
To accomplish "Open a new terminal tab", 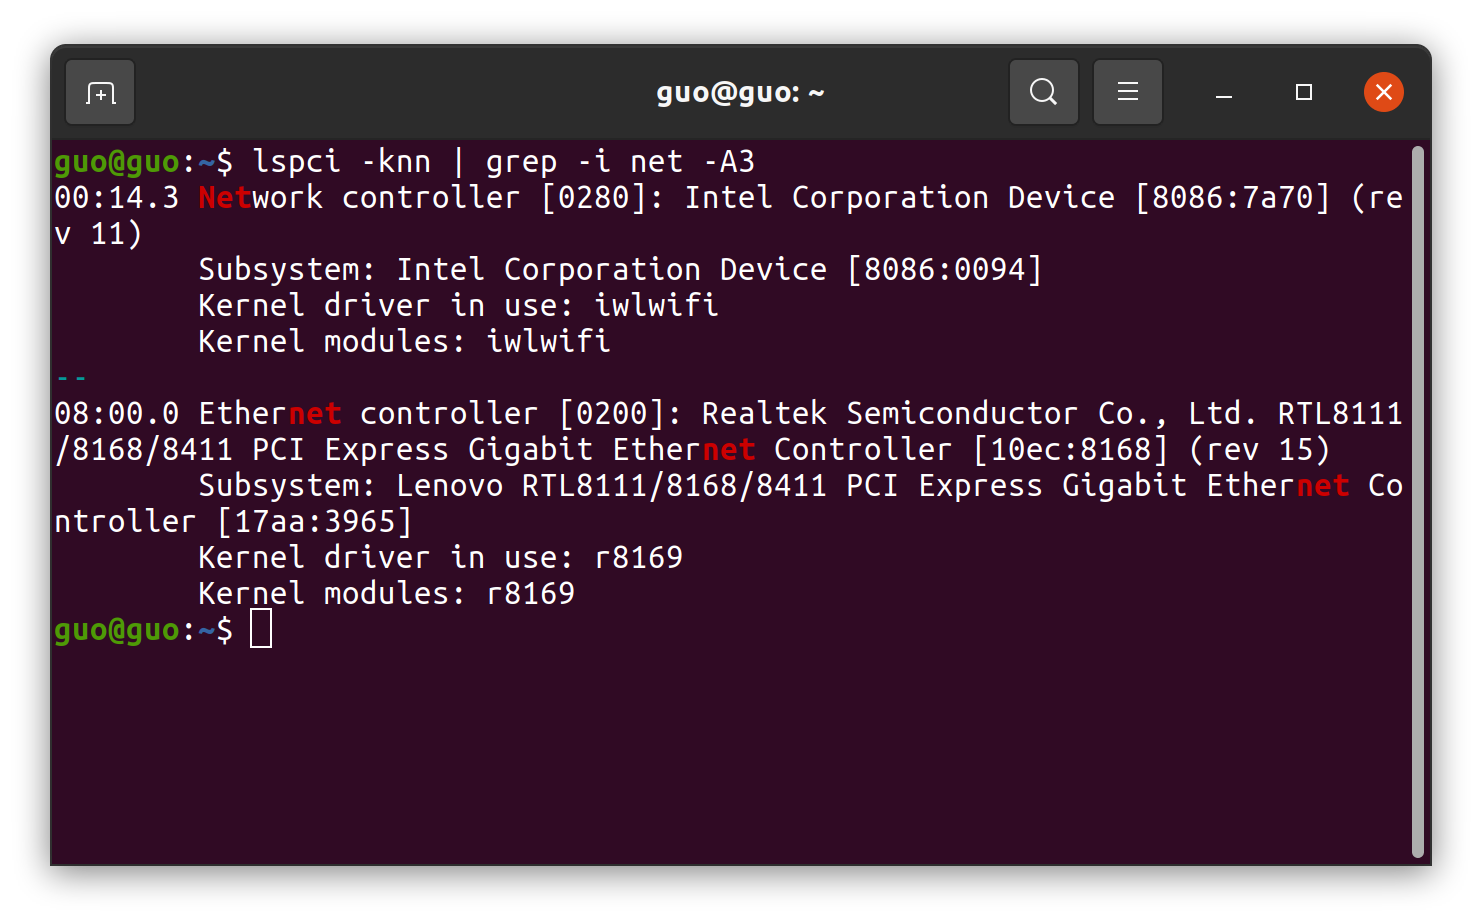I will [99, 92].
